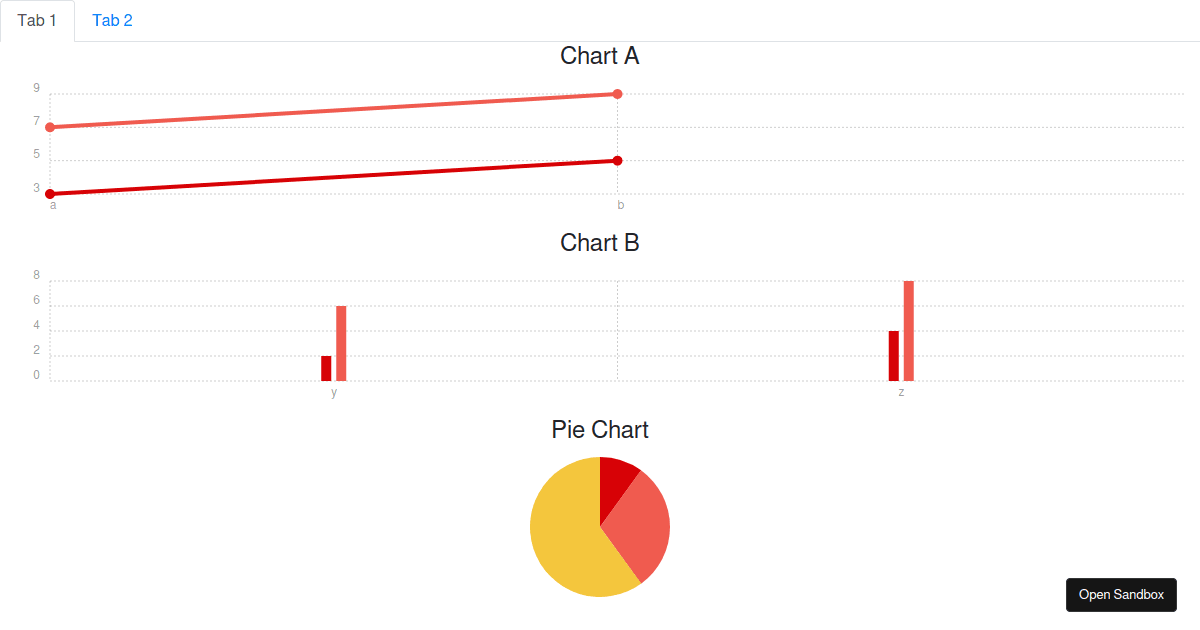Select Tab 1
The image size is (1200, 630).
(x=37, y=20)
